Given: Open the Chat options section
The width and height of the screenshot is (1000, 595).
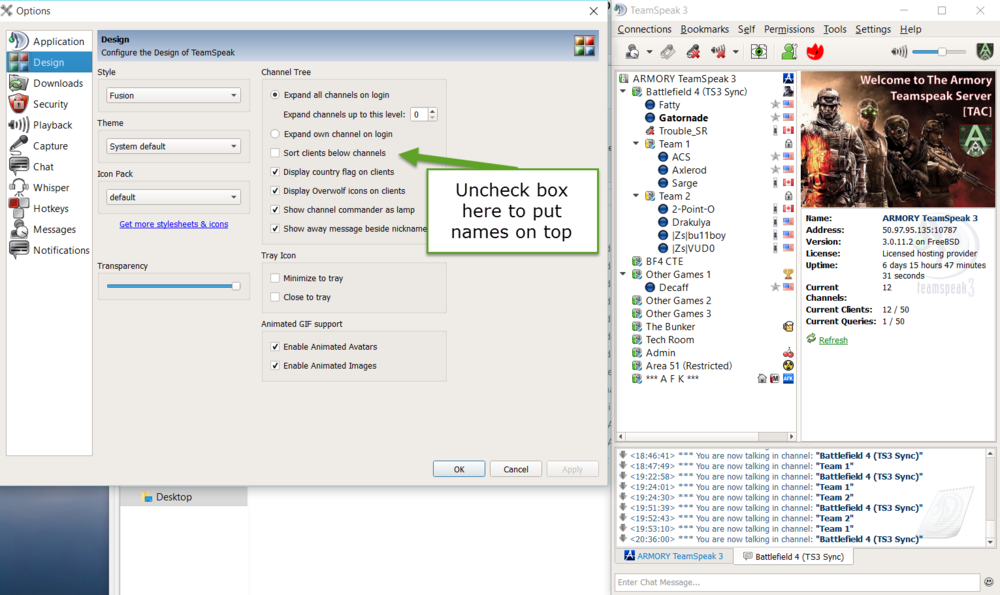Looking at the screenshot, I should tap(49, 166).
